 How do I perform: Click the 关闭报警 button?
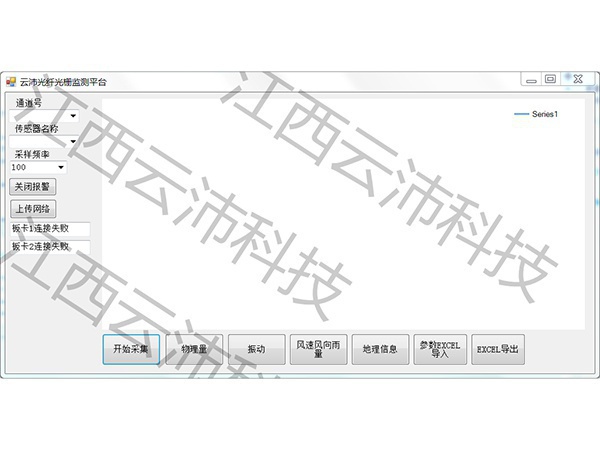pyautogui.click(x=33, y=187)
